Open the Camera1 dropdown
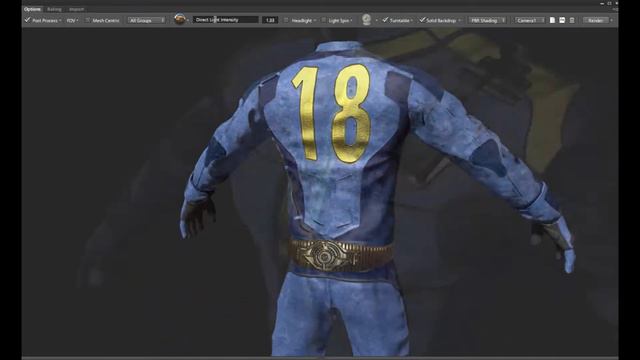640x360 pixels. (x=529, y=20)
